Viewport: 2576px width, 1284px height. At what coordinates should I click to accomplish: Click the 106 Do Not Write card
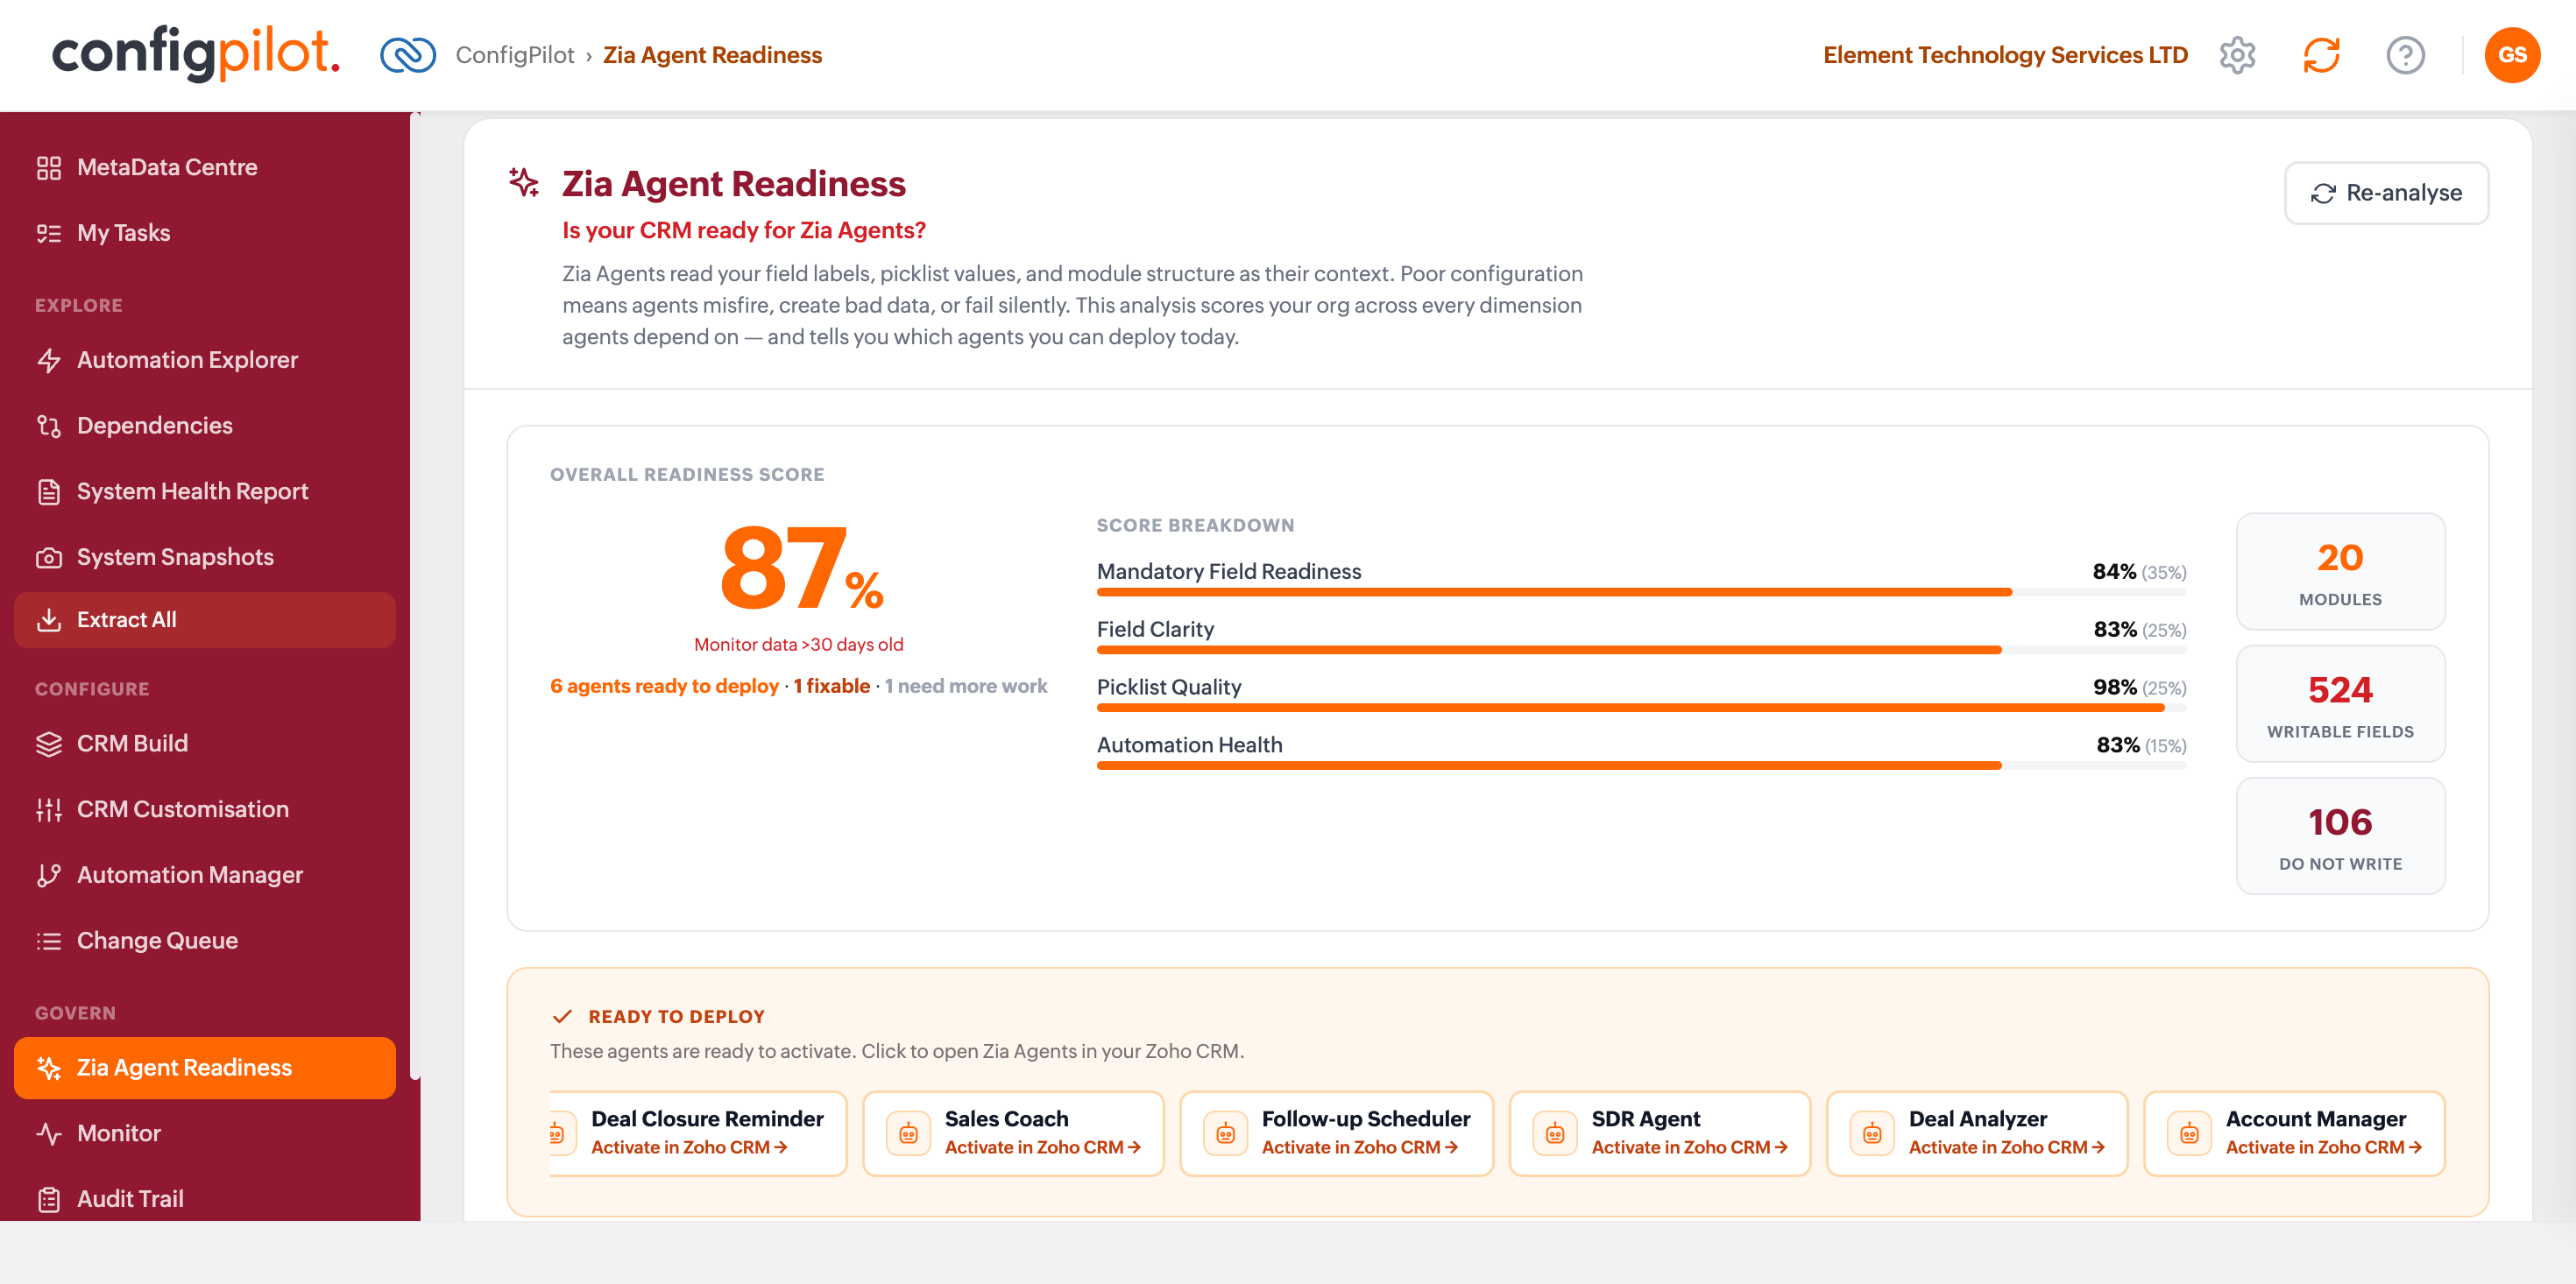(2340, 836)
